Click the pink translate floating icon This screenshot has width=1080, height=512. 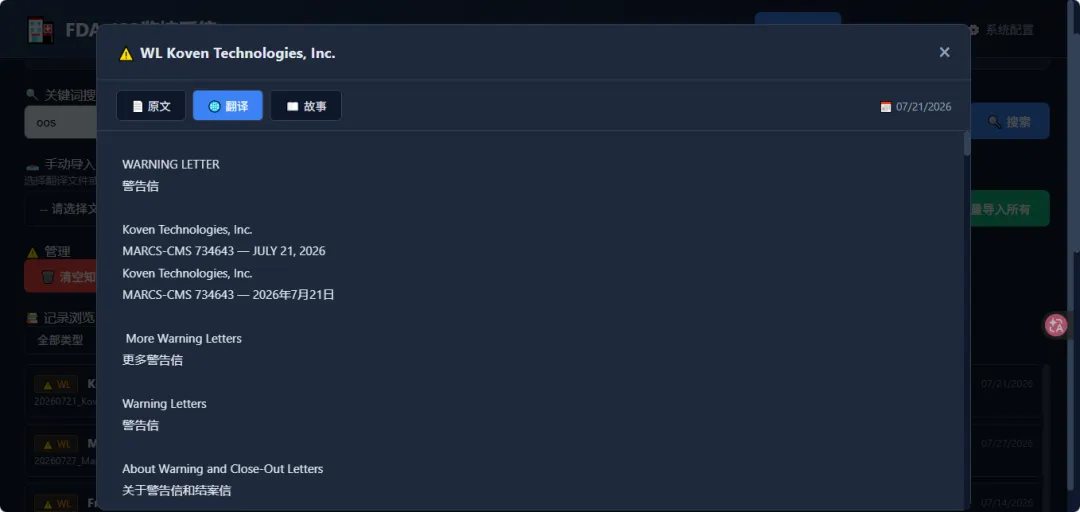(x=1056, y=325)
